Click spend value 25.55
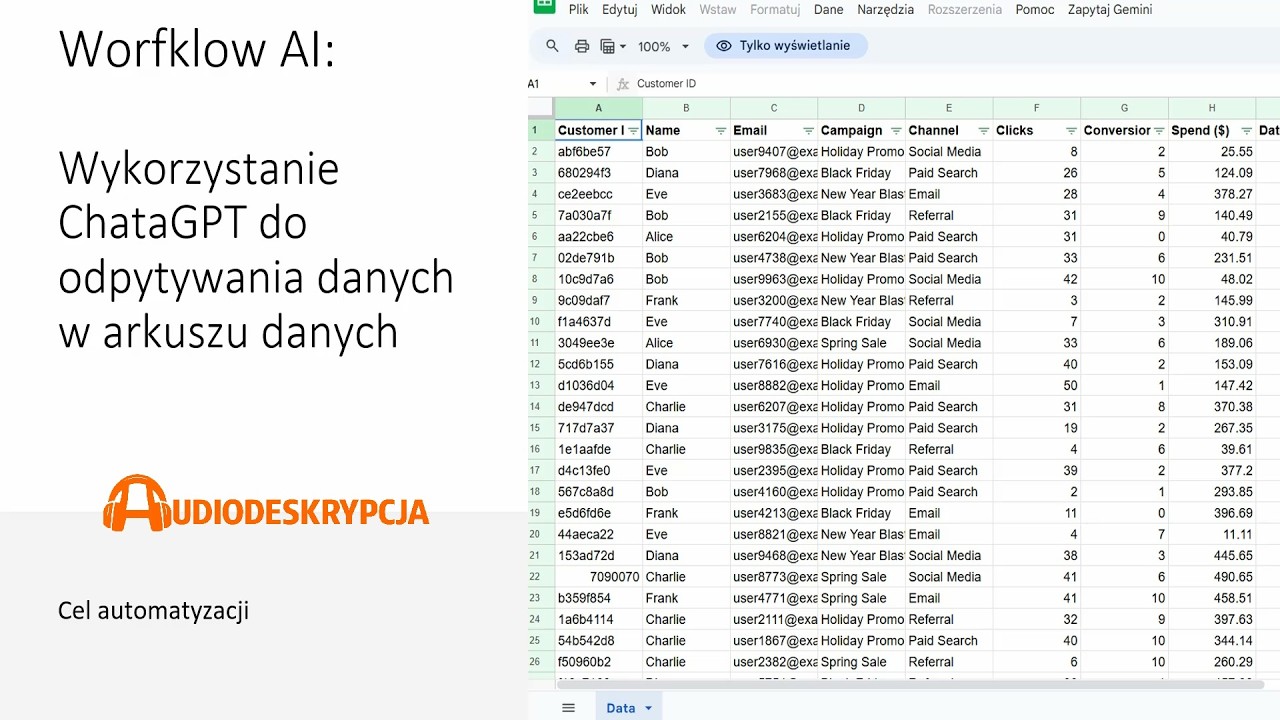The image size is (1280, 720). pos(1212,152)
